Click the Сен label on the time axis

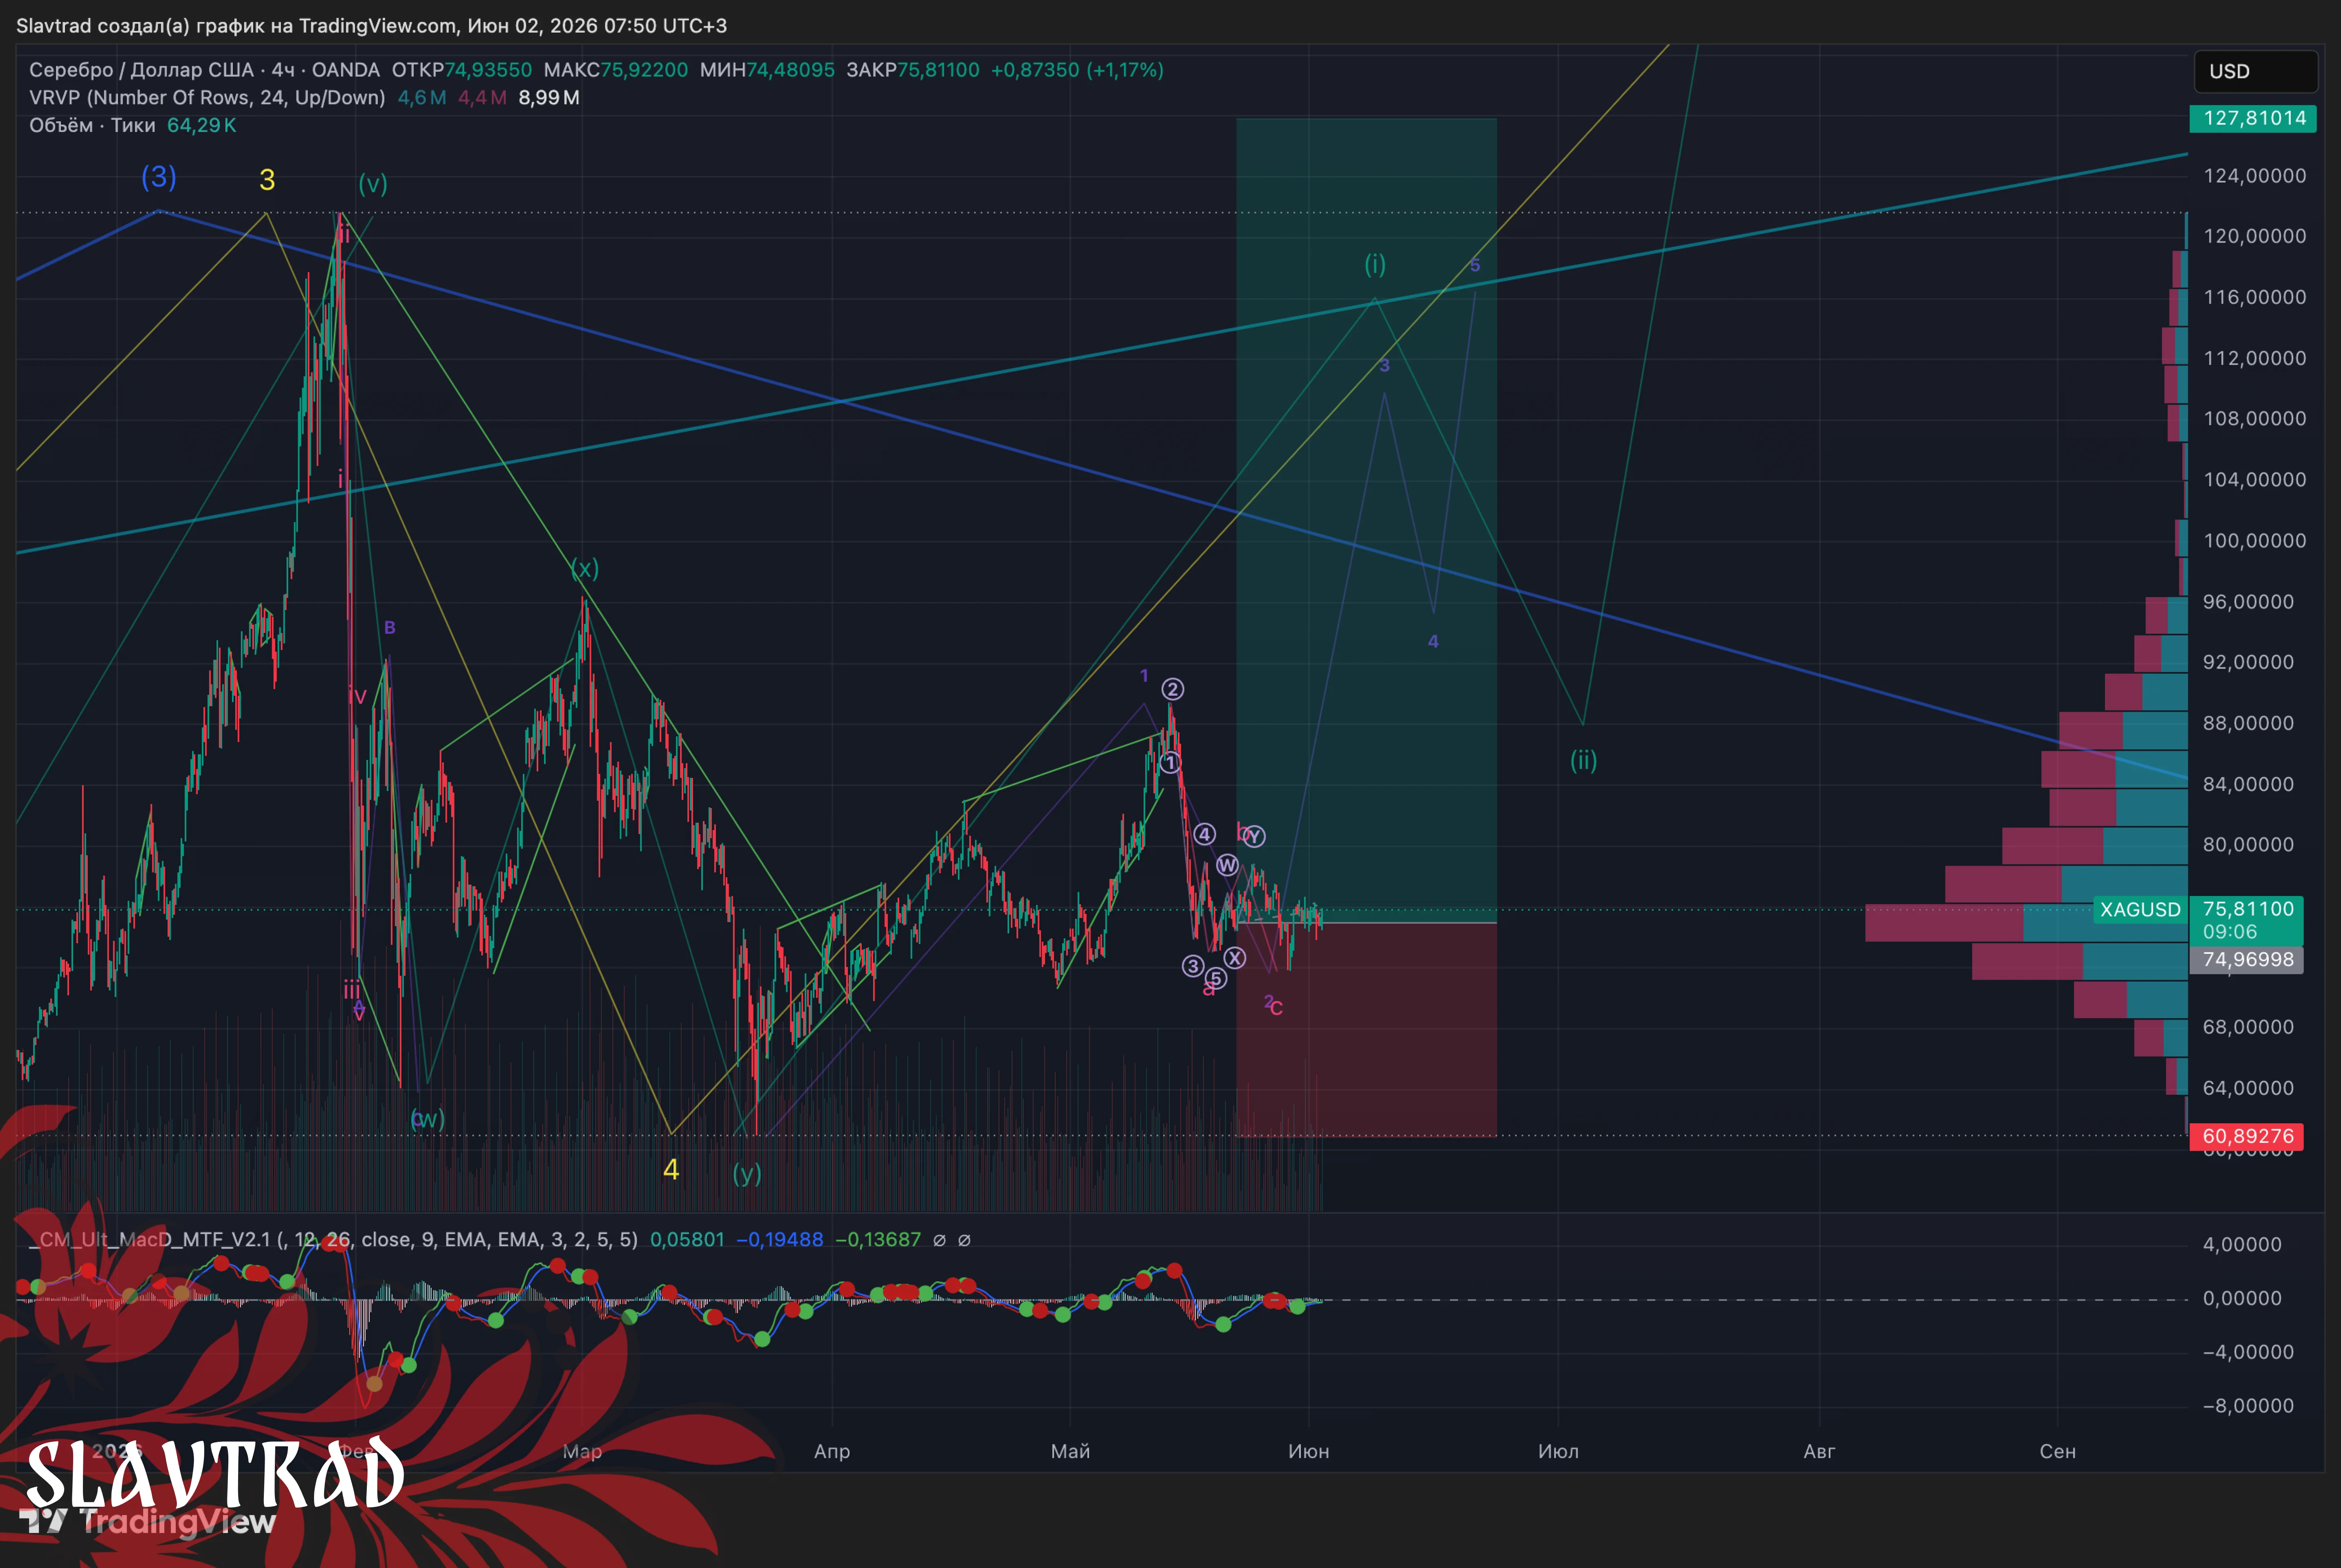click(2058, 1452)
